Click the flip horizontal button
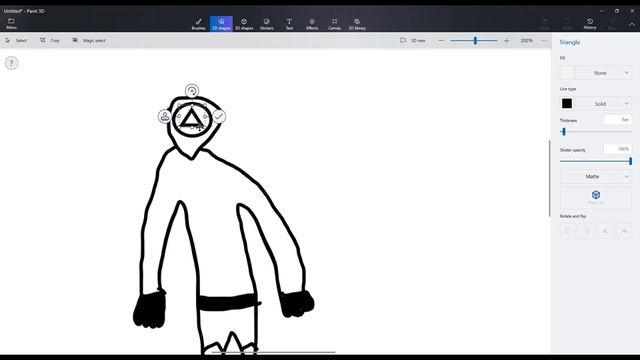 point(605,231)
